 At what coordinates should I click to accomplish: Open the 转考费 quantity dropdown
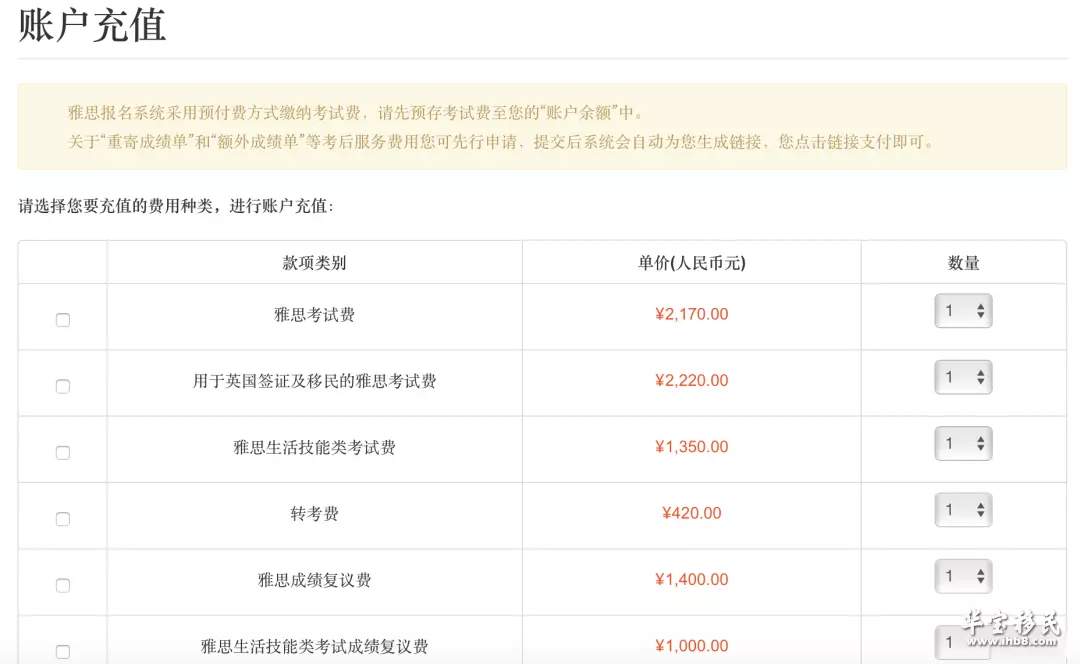(963, 510)
